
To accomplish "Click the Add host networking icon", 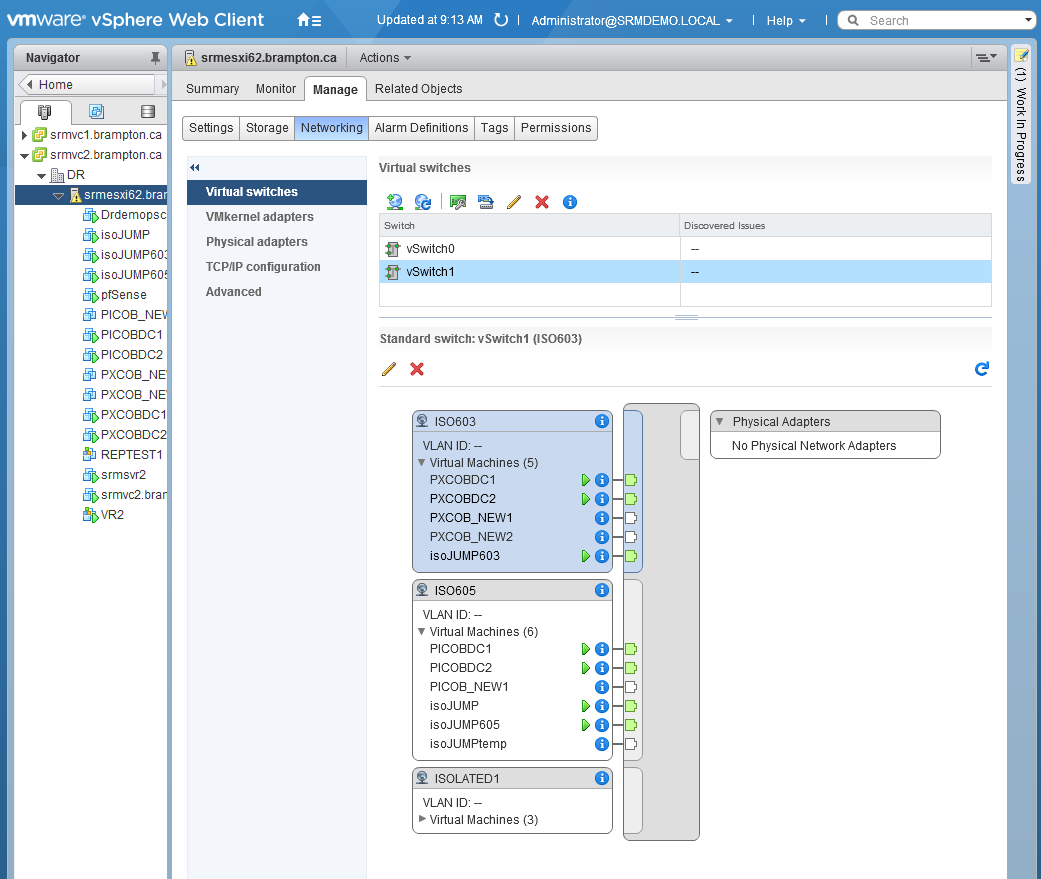I will tap(394, 202).
